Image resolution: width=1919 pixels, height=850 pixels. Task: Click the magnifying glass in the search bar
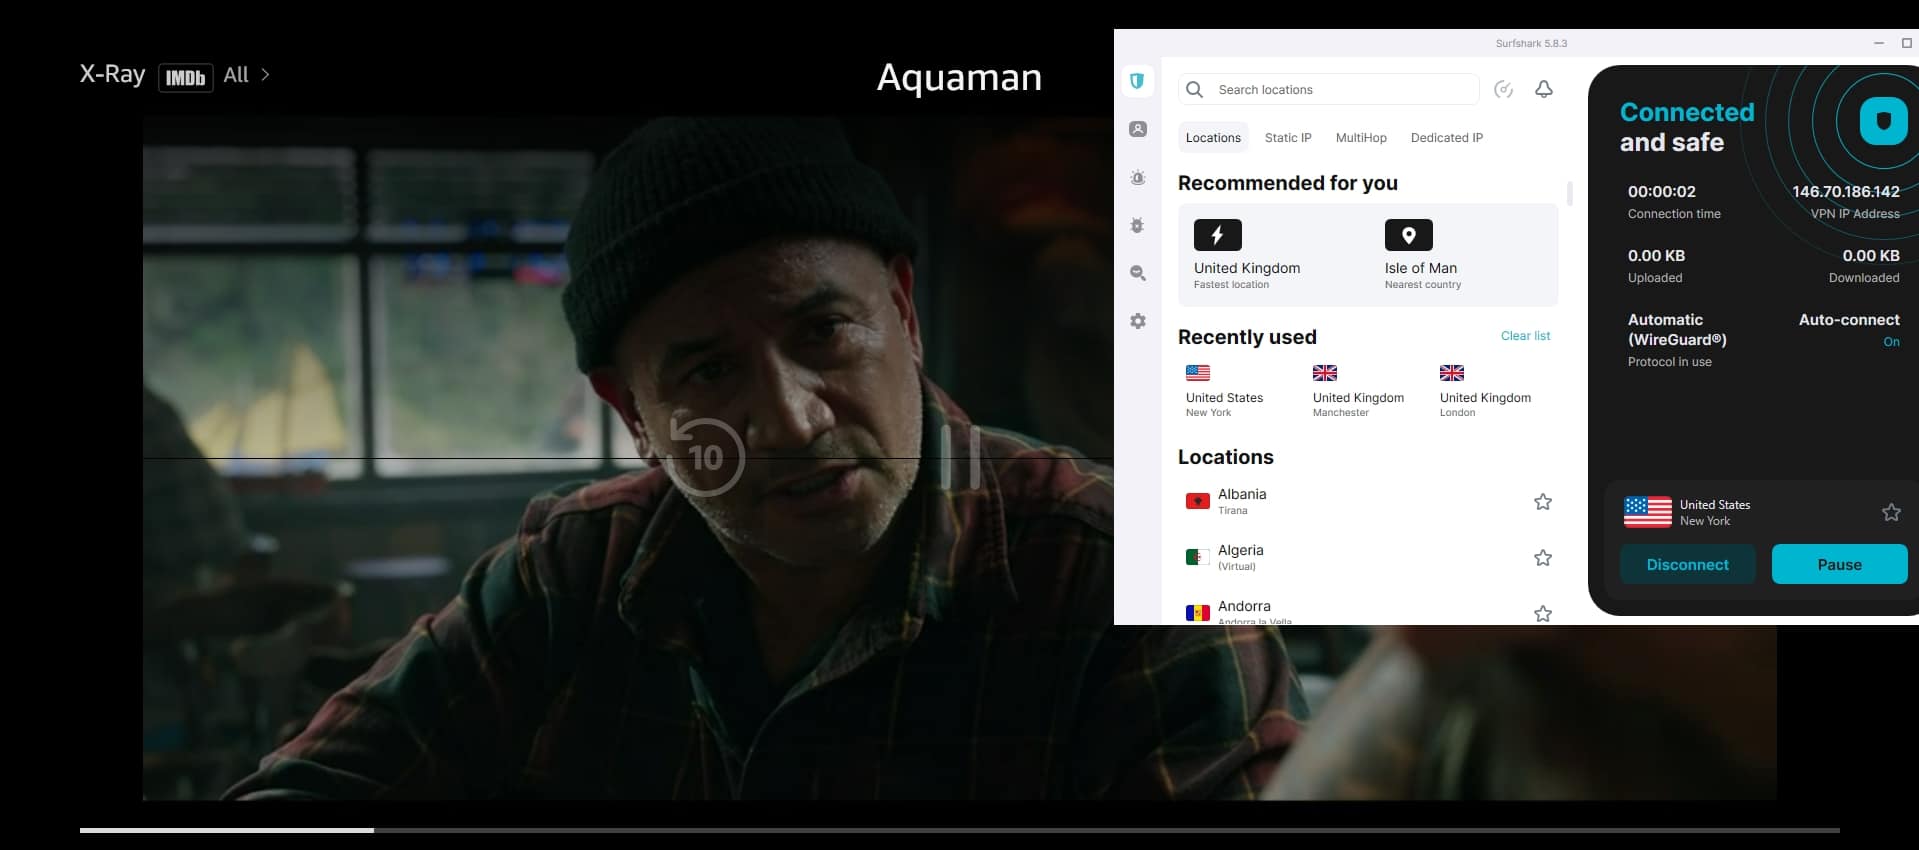click(x=1194, y=90)
